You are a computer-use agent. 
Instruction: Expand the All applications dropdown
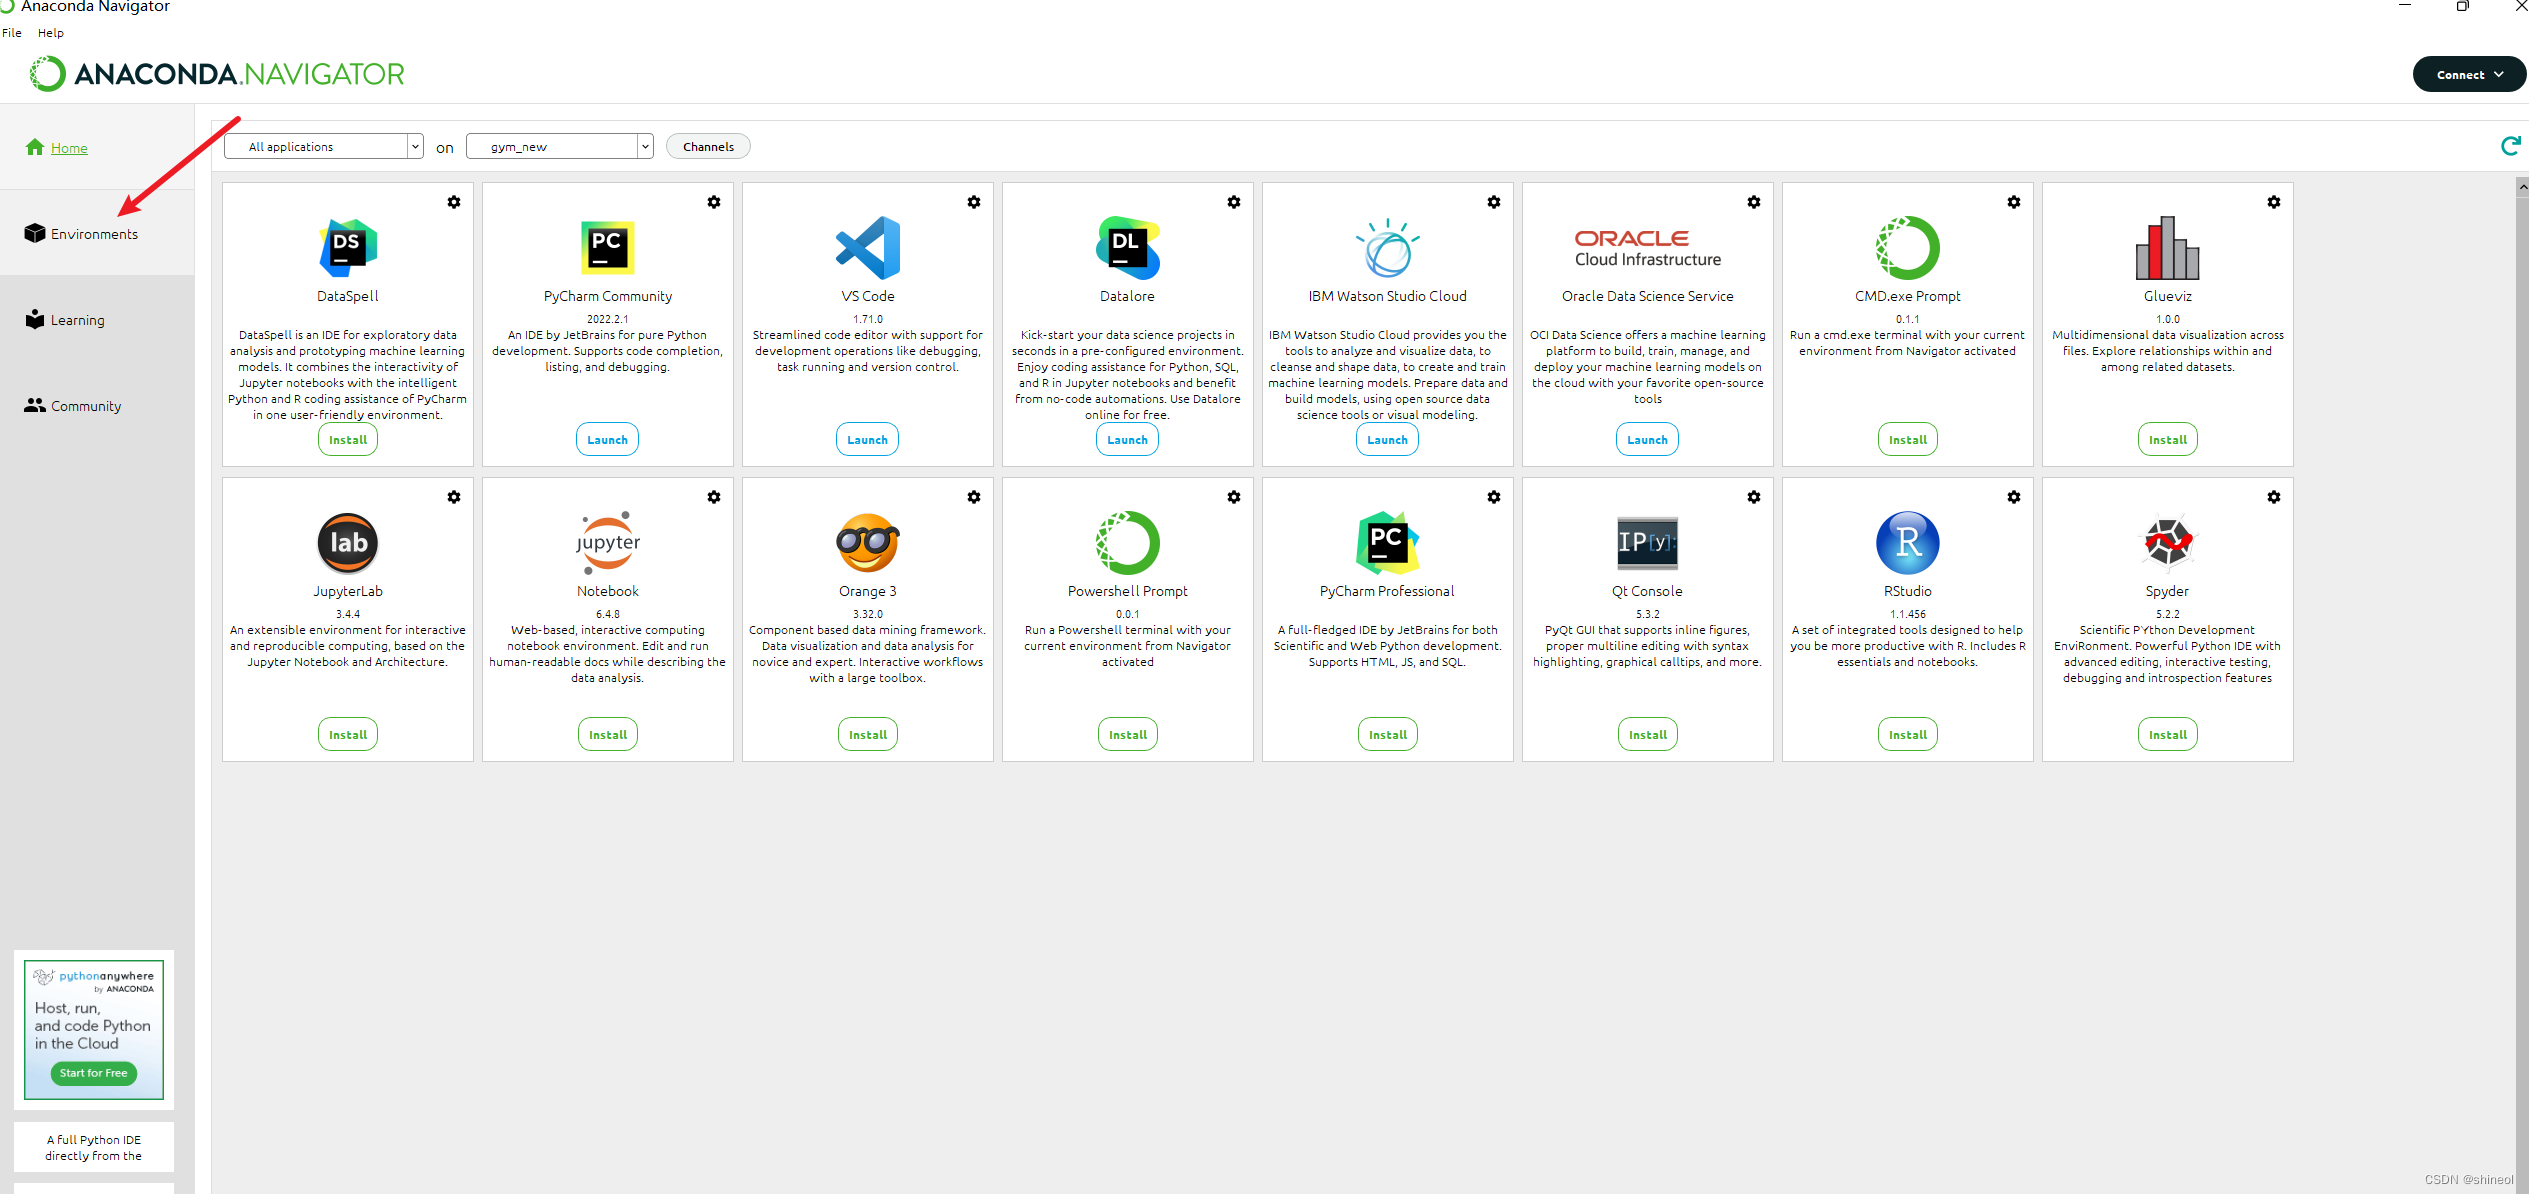[323, 147]
